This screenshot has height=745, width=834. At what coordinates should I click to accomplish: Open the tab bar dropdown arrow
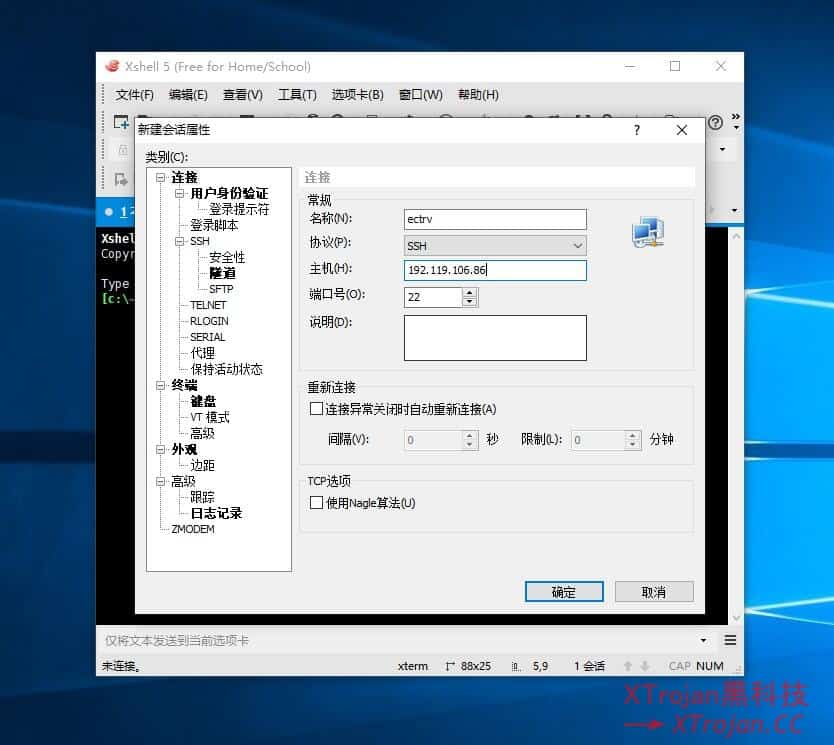click(x=734, y=211)
